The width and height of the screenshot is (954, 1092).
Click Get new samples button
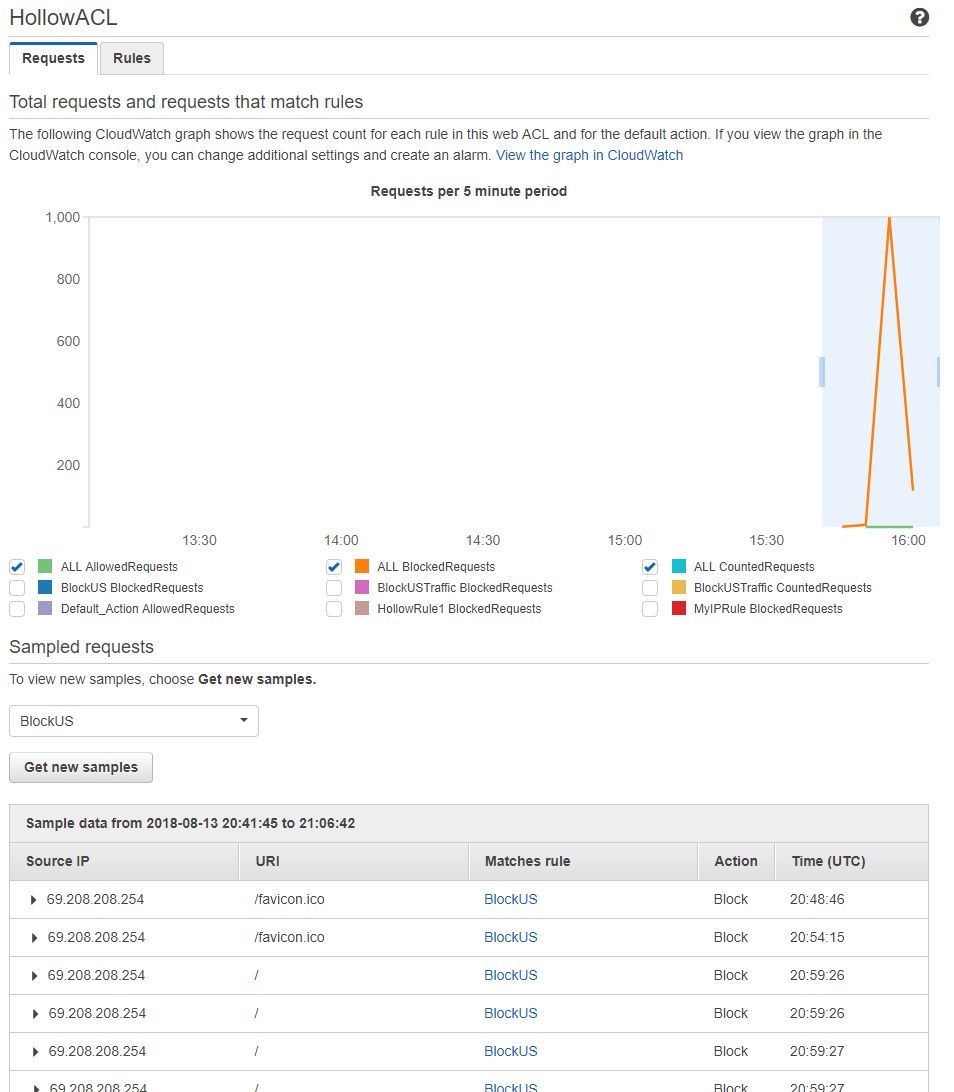tap(81, 767)
